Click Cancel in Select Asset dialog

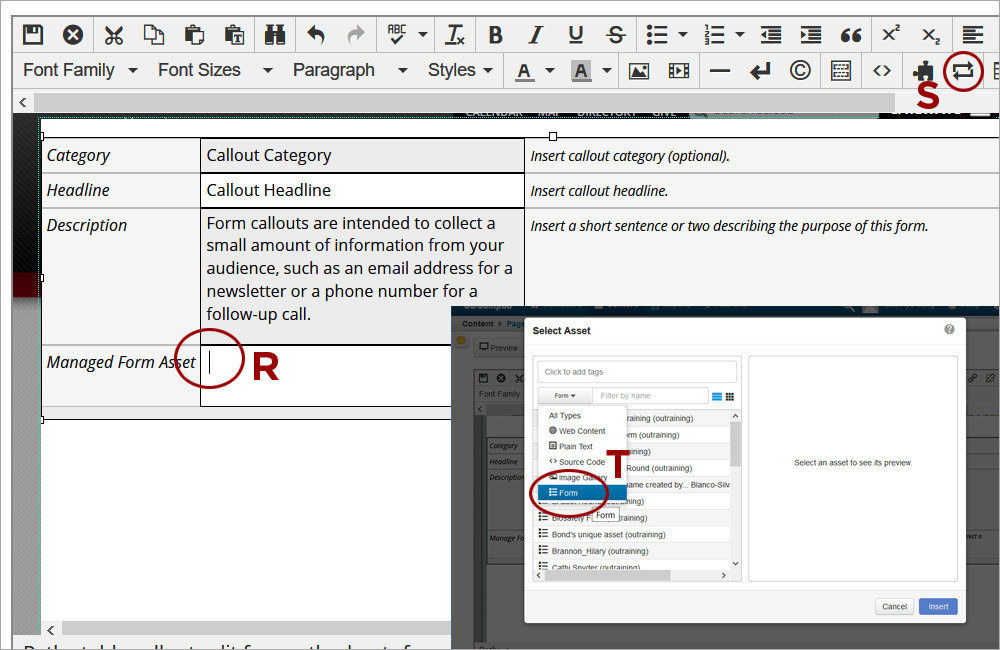894,606
